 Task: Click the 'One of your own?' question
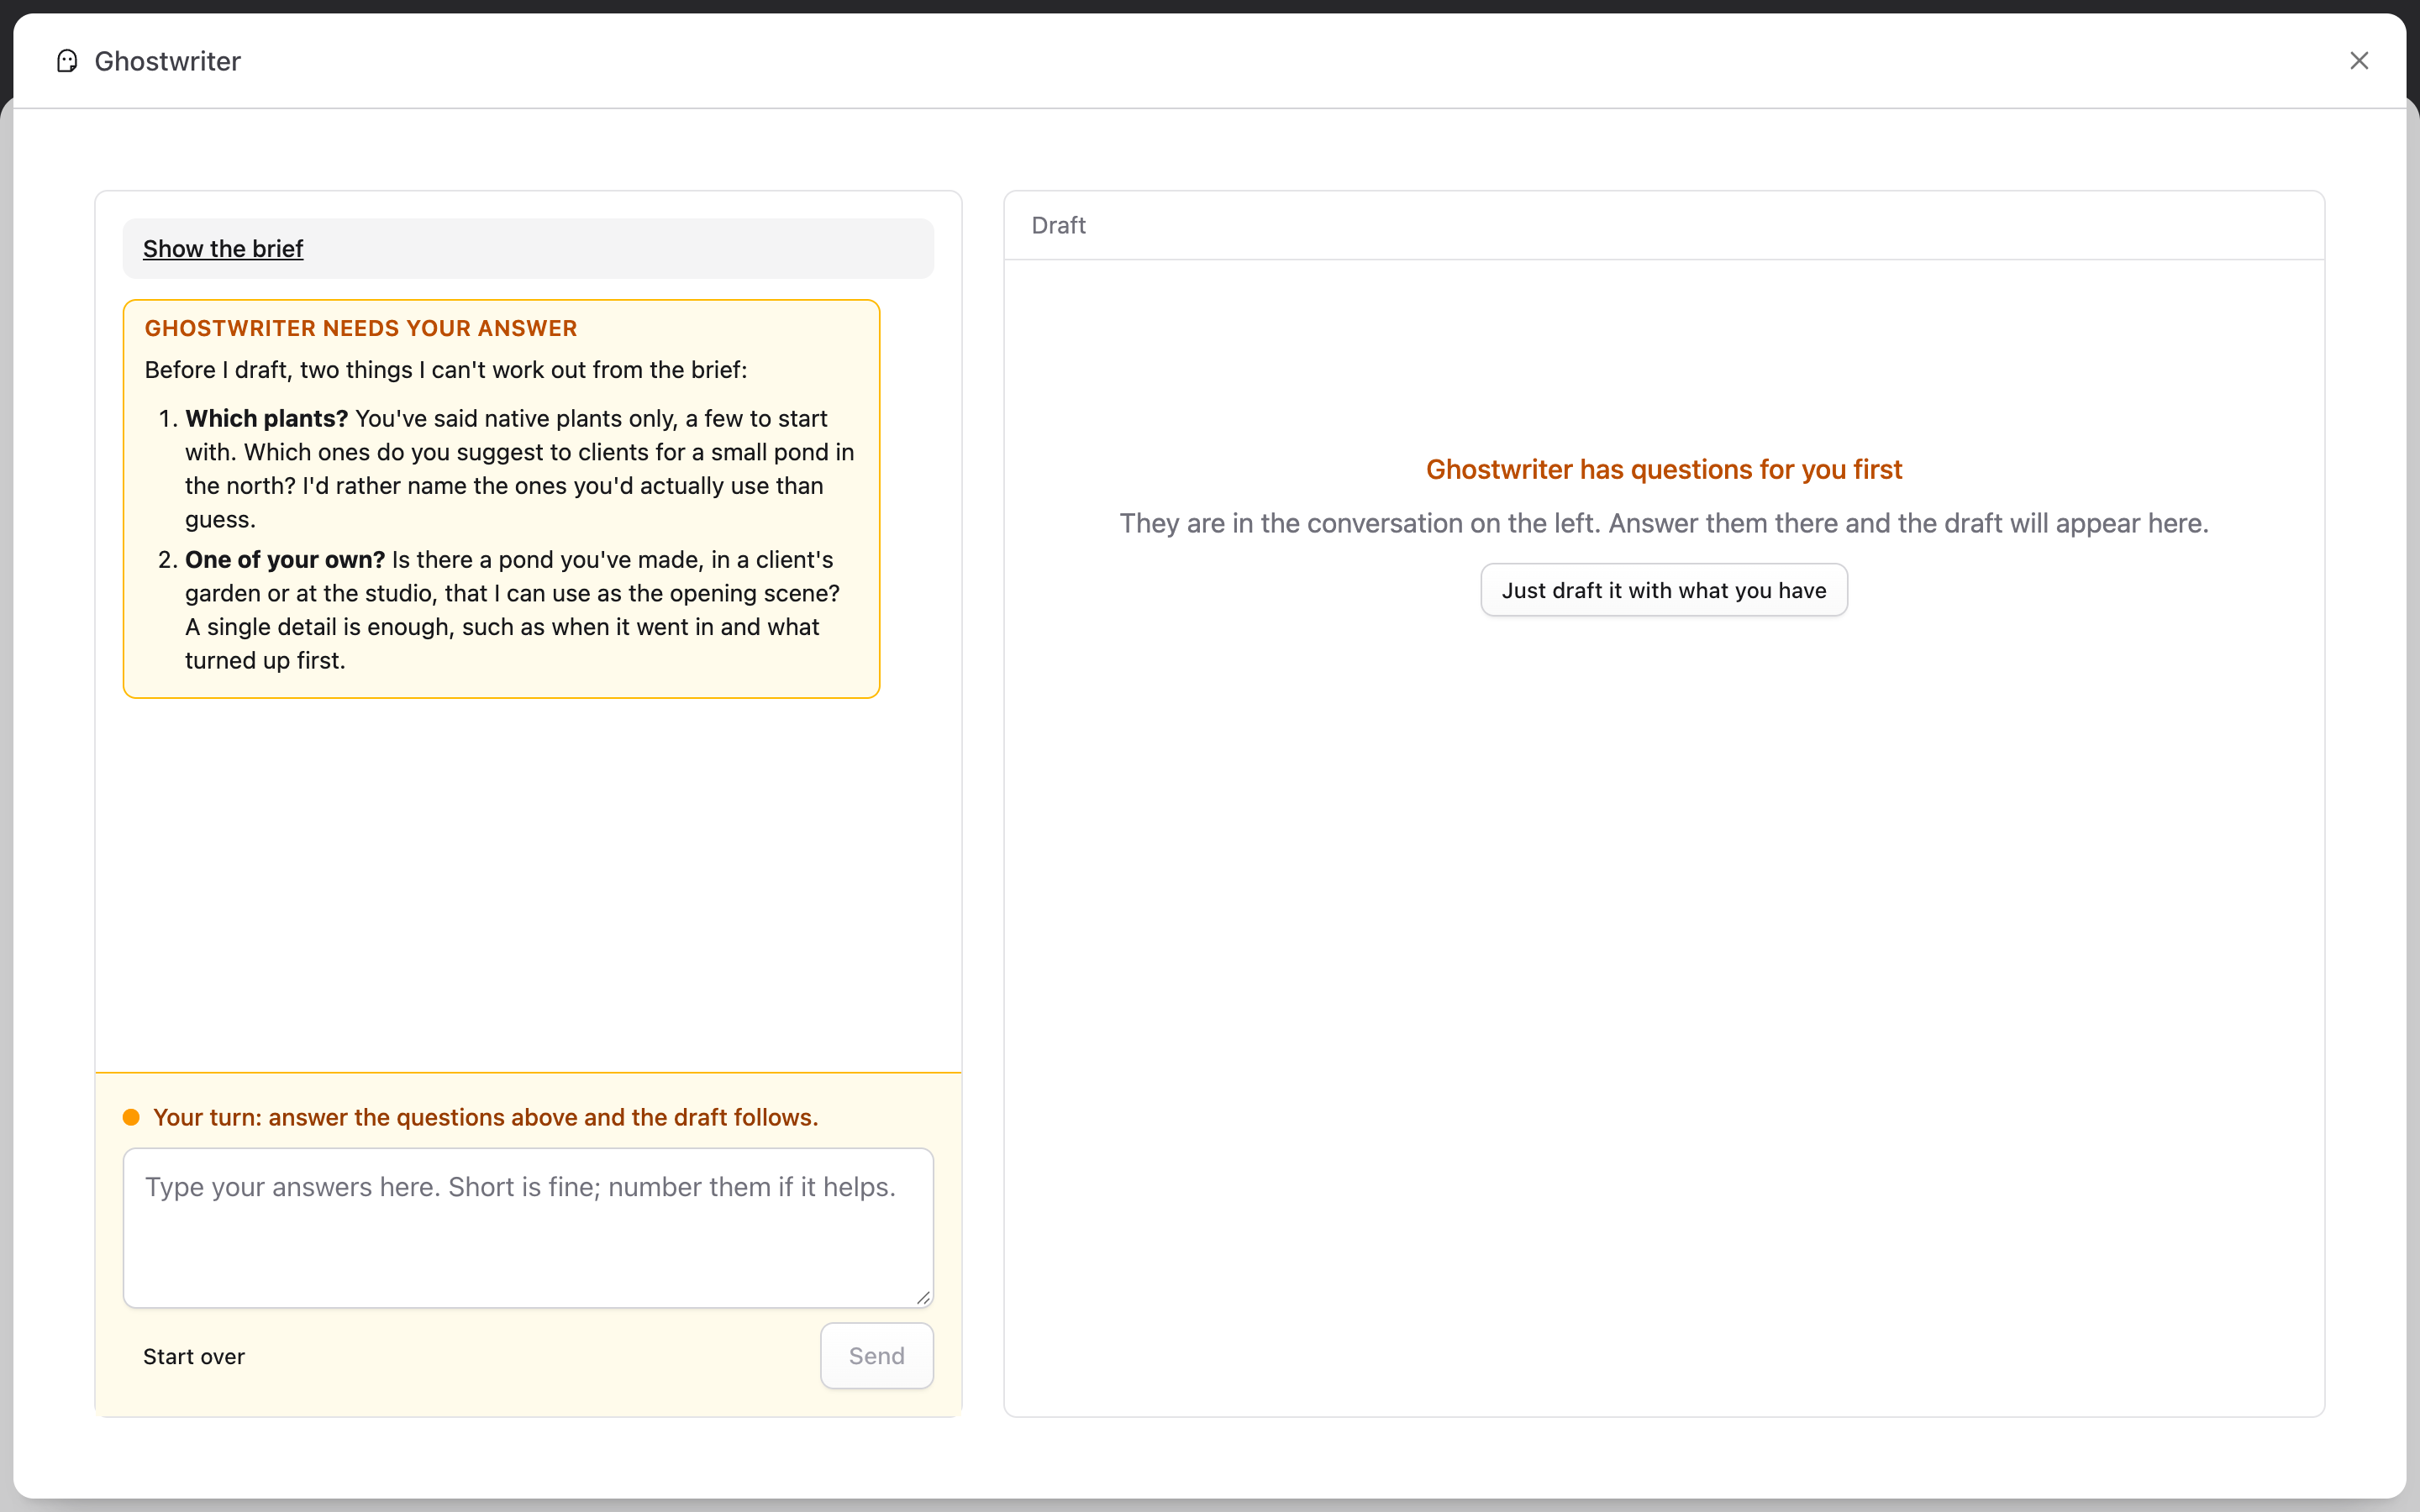click(285, 559)
